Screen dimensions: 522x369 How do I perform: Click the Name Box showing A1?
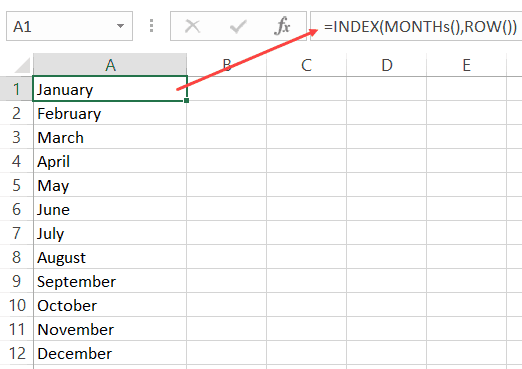[69, 26]
